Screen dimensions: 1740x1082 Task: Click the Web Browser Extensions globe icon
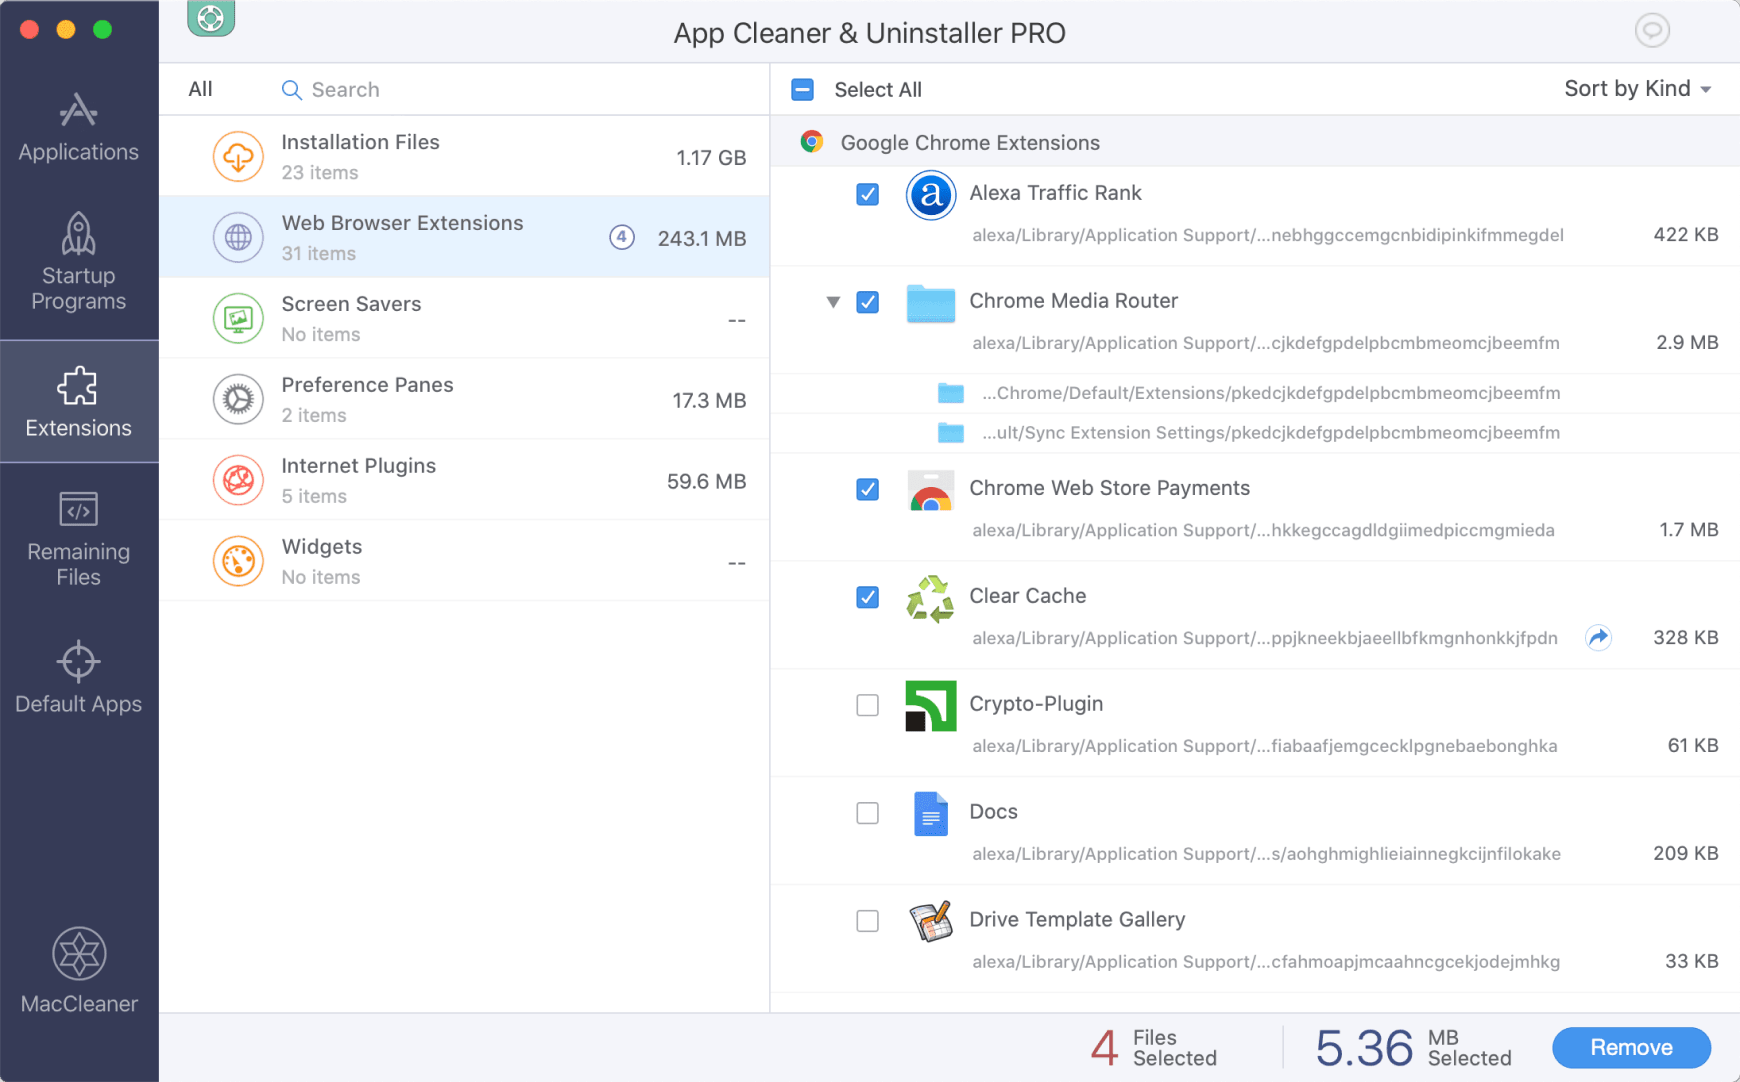[x=238, y=238]
